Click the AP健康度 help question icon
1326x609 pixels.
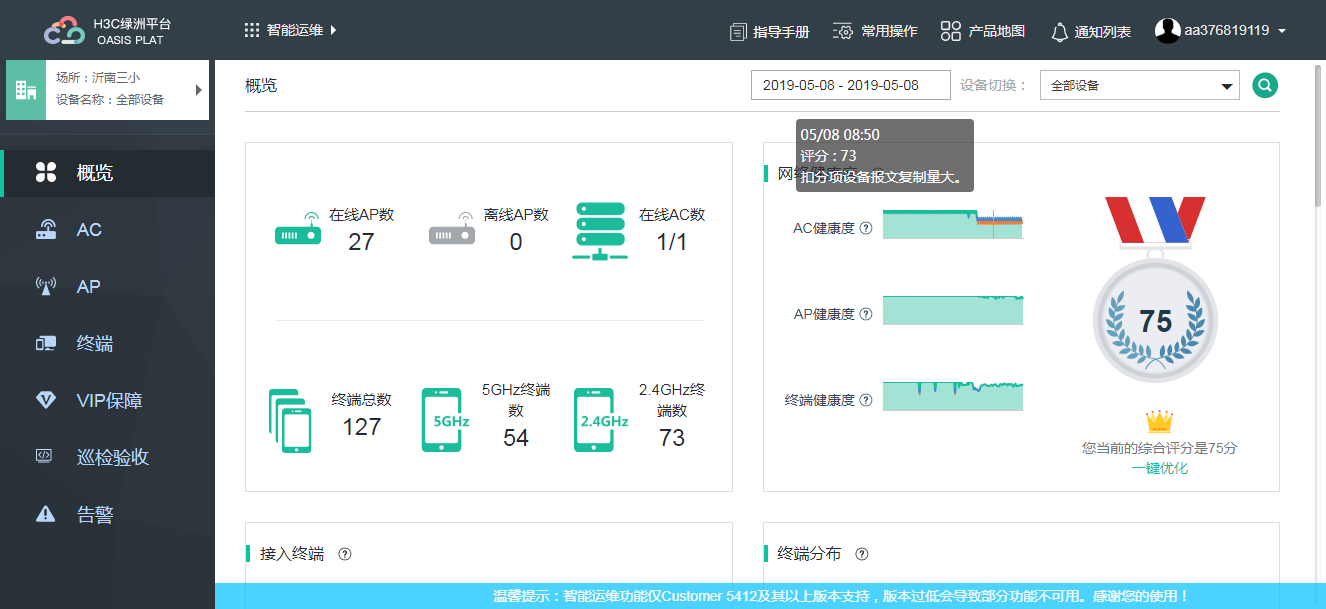[866, 314]
